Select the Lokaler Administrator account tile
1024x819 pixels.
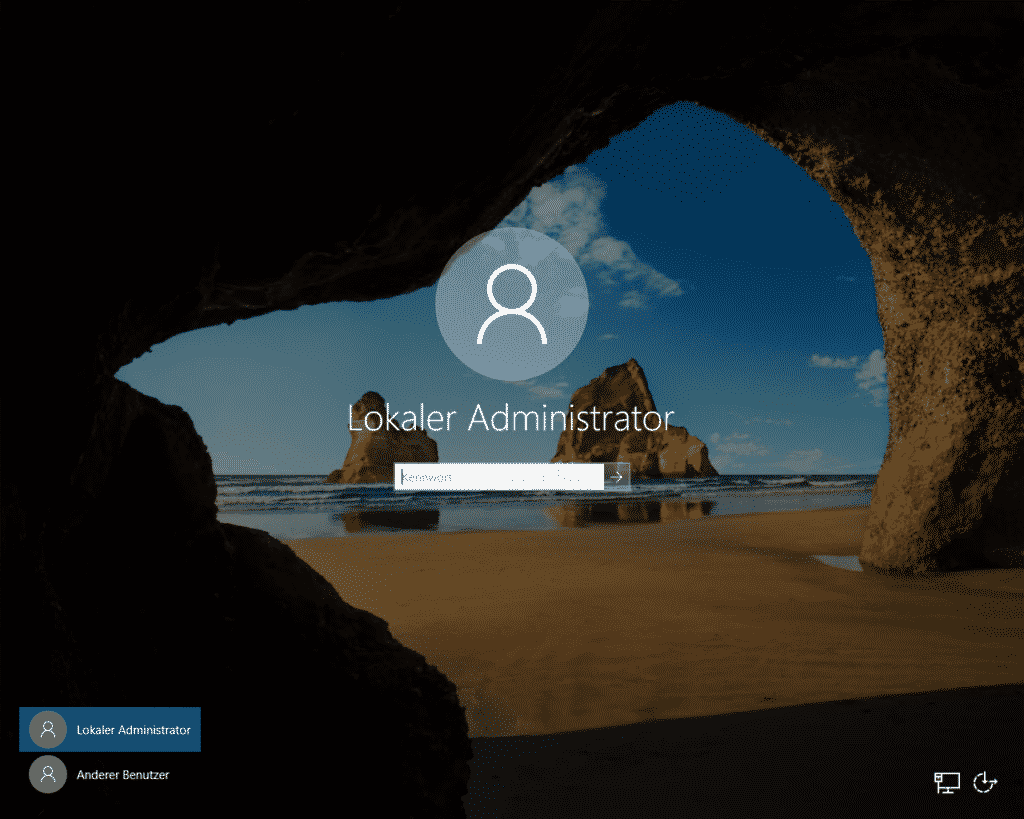[110, 729]
